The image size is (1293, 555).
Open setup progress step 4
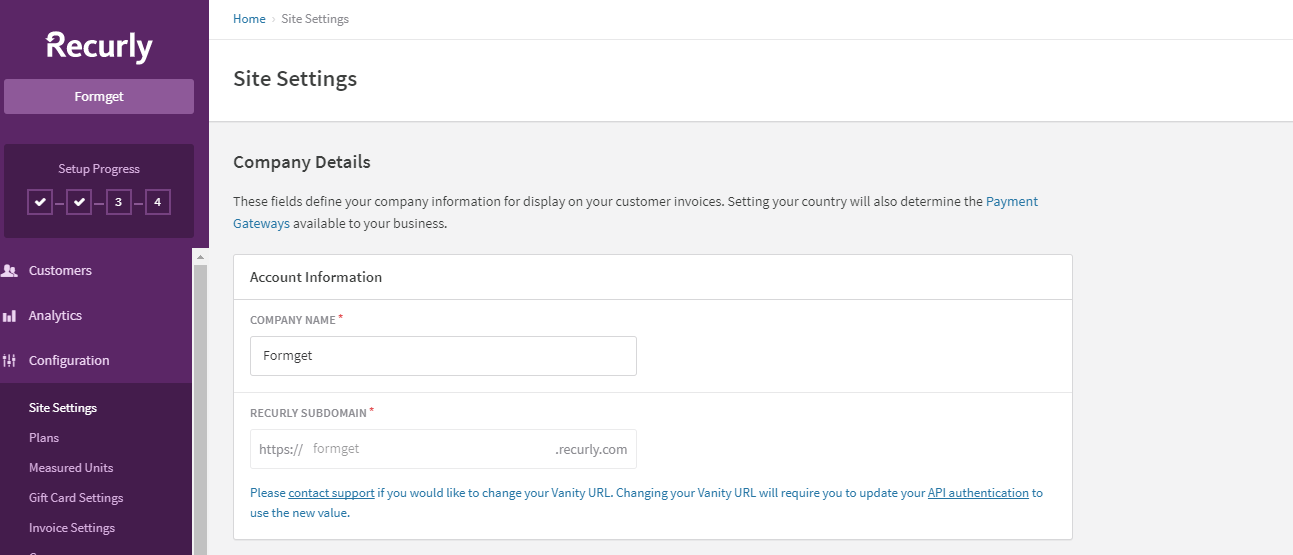click(157, 202)
